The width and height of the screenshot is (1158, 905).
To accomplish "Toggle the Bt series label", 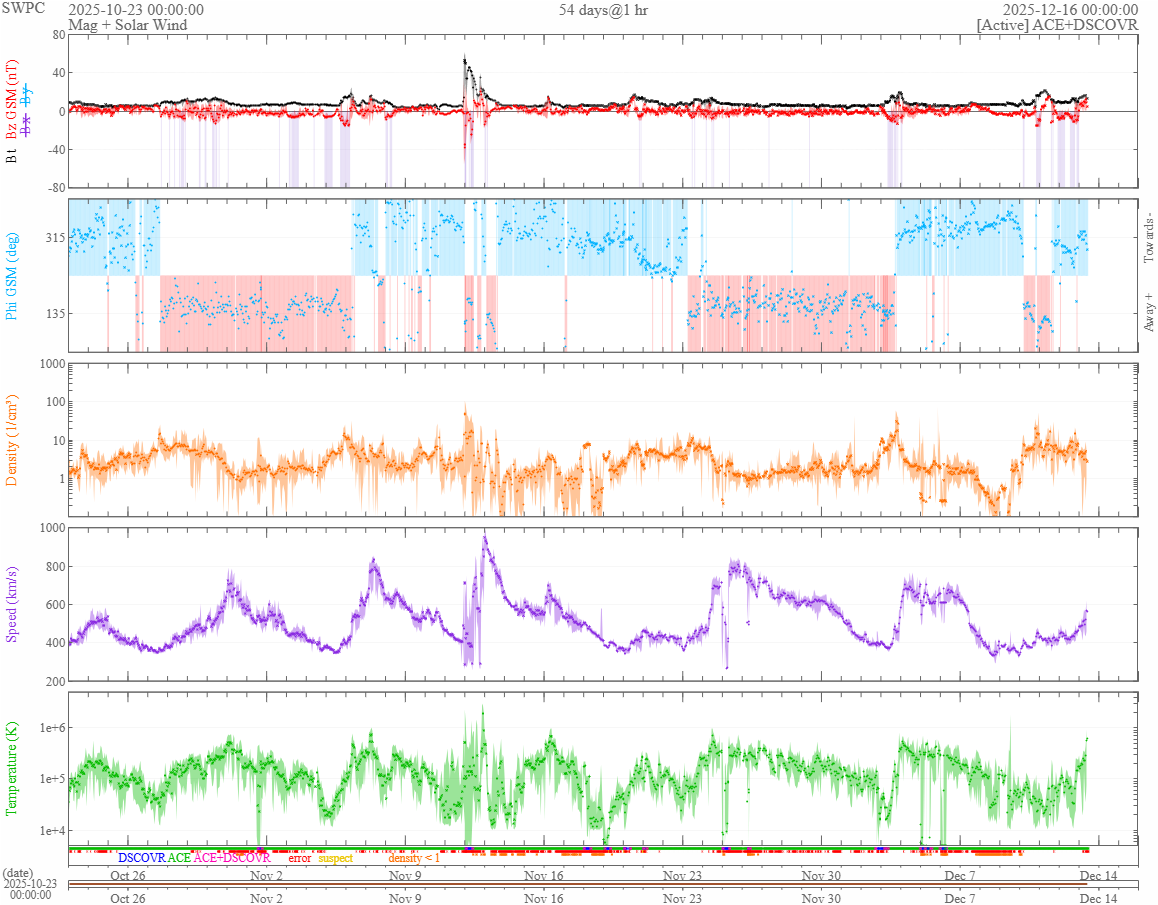I will point(11,157).
